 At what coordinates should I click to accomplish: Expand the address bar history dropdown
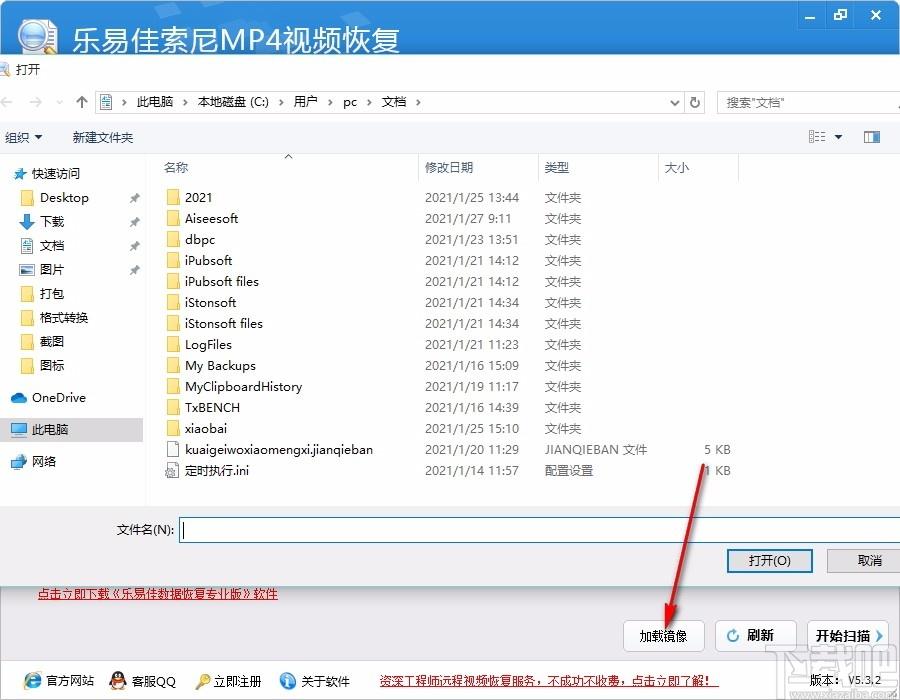(674, 103)
